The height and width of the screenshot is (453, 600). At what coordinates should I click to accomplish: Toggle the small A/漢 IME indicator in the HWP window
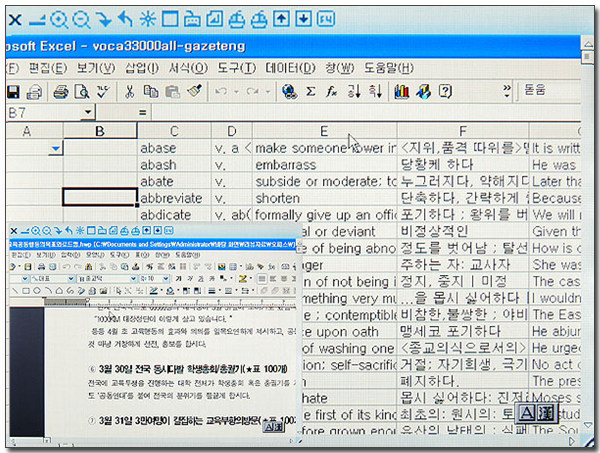pos(274,427)
